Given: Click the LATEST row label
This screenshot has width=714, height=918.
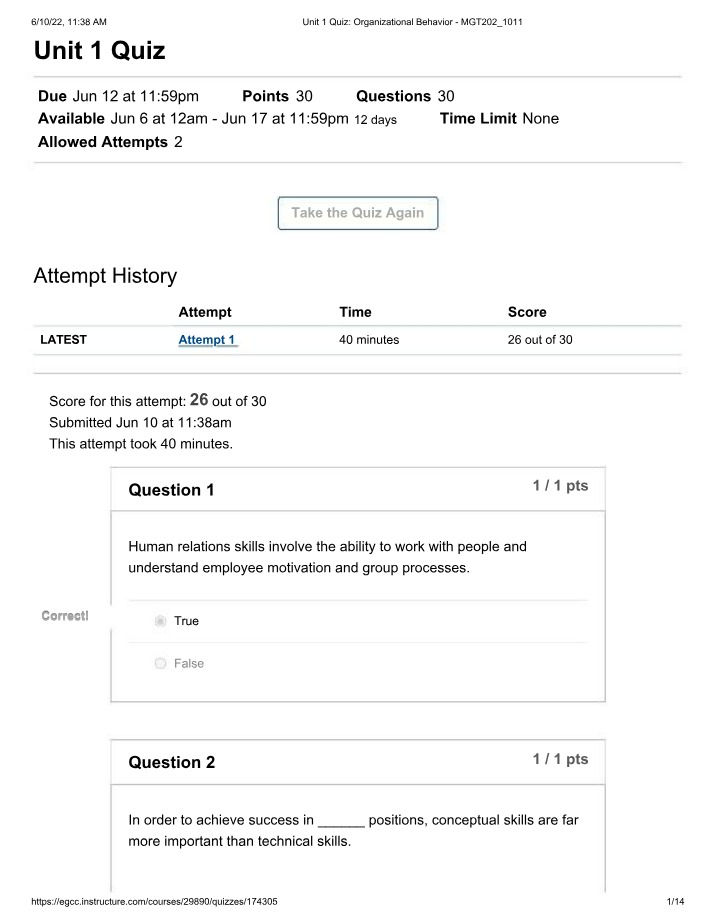Looking at the screenshot, I should point(63,340).
